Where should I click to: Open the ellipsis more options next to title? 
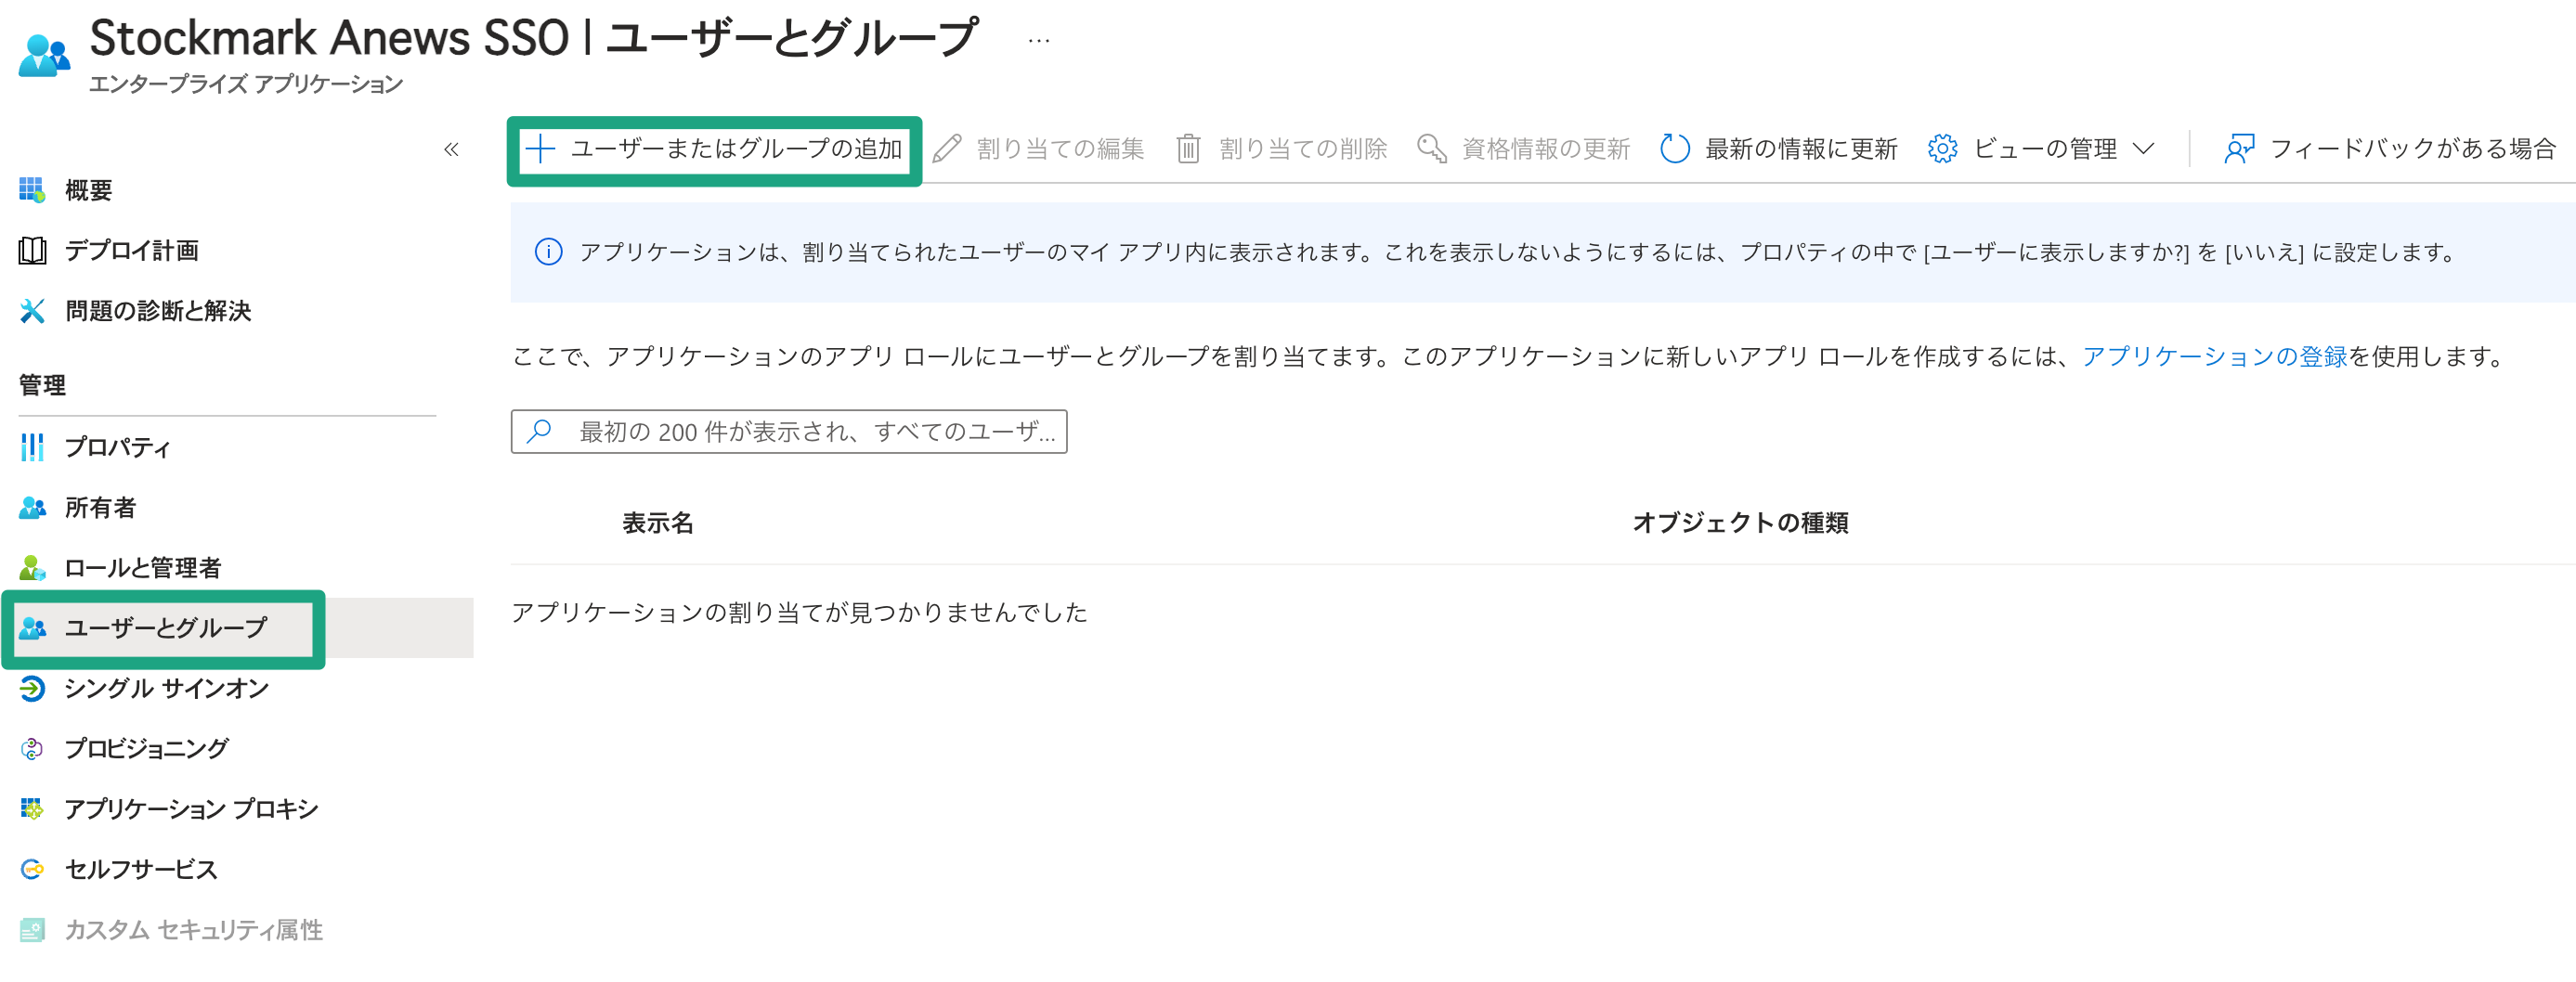tap(1038, 41)
